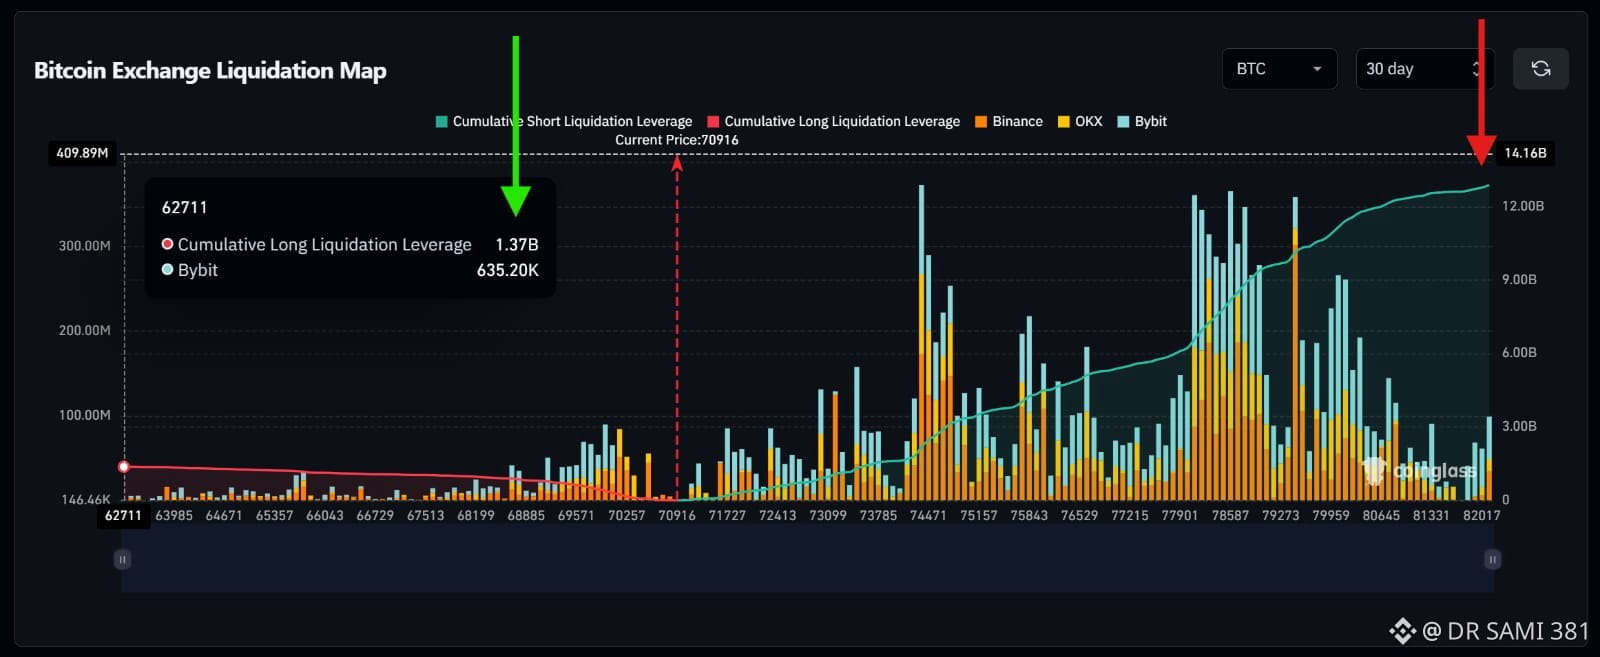Click the 14.16B right axis label
1600x657 pixels.
[x=1525, y=153]
